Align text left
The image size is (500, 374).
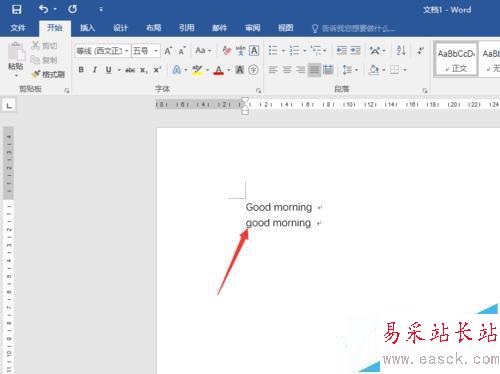tap(273, 70)
